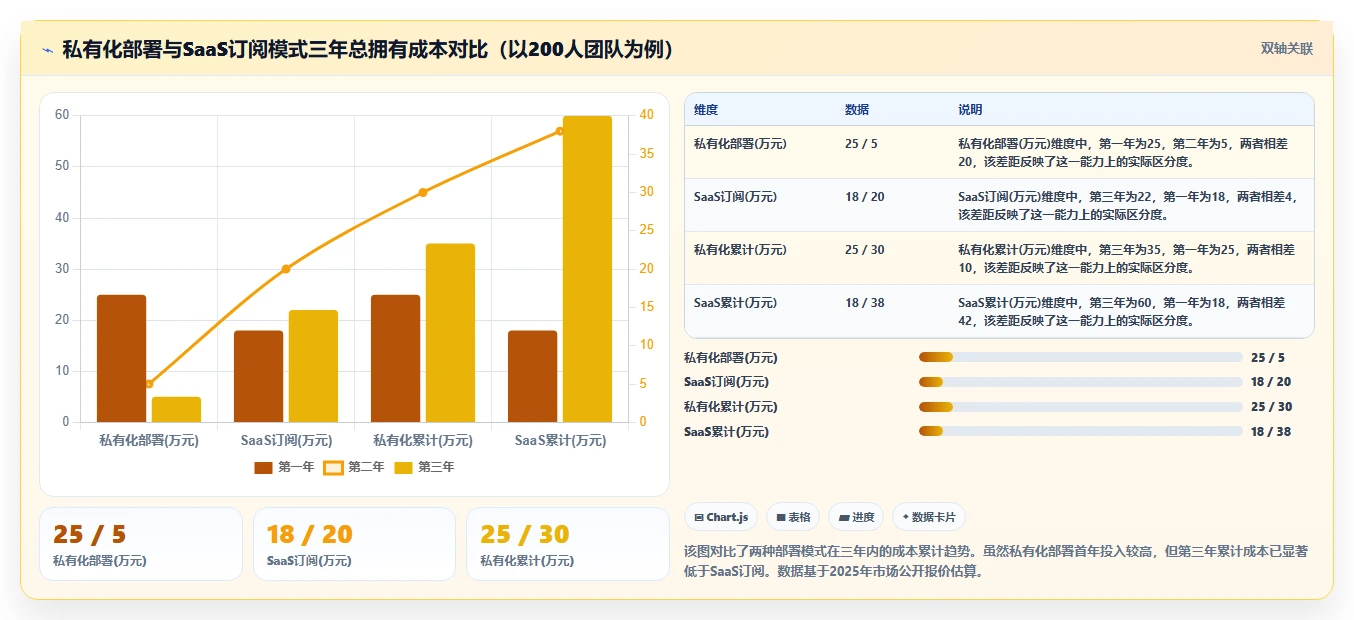This screenshot has width=1354, height=620.
Task: Click the line point above 私有化部署
Action: coord(149,384)
